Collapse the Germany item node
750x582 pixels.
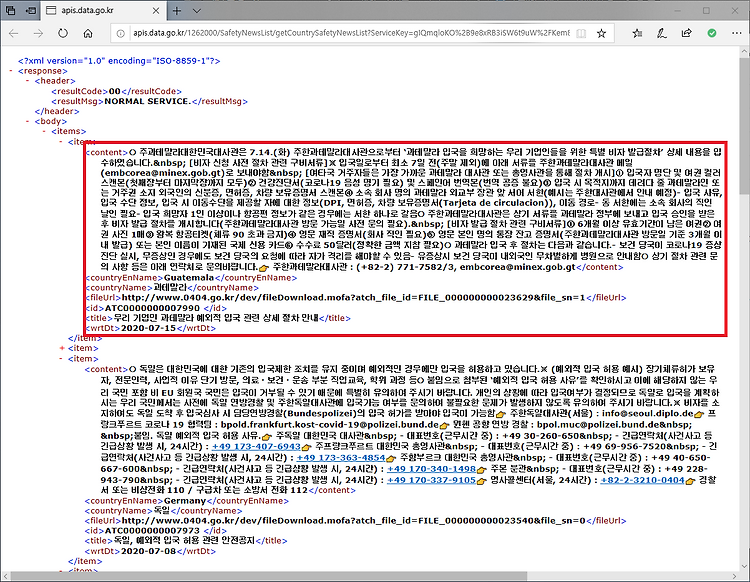(62, 359)
